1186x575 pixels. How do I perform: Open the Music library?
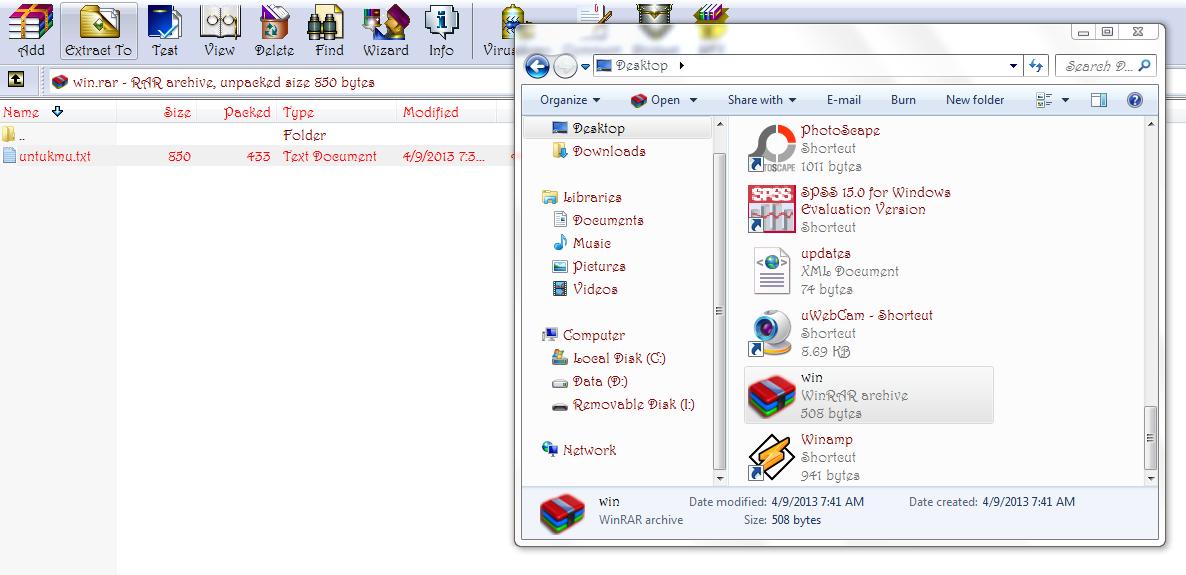pyautogui.click(x=591, y=244)
